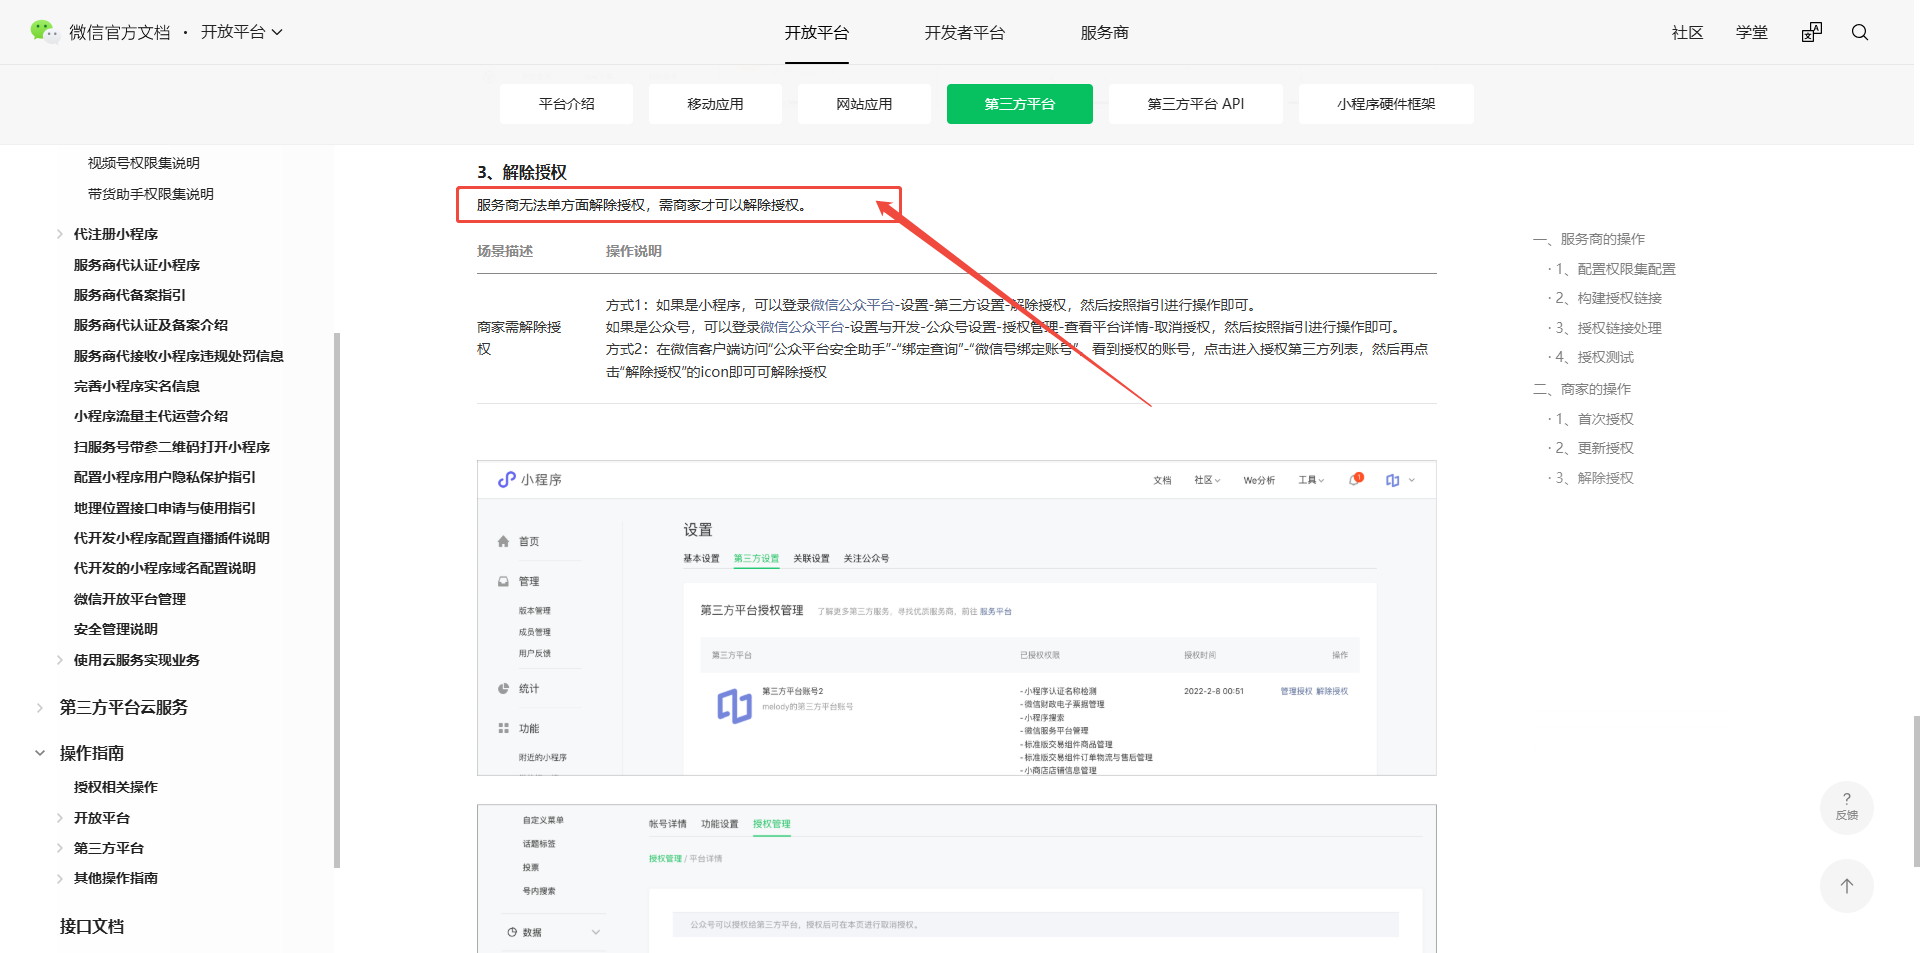The width and height of the screenshot is (1920, 953).
Task: Open 学堂 in the header
Action: 1752,33
